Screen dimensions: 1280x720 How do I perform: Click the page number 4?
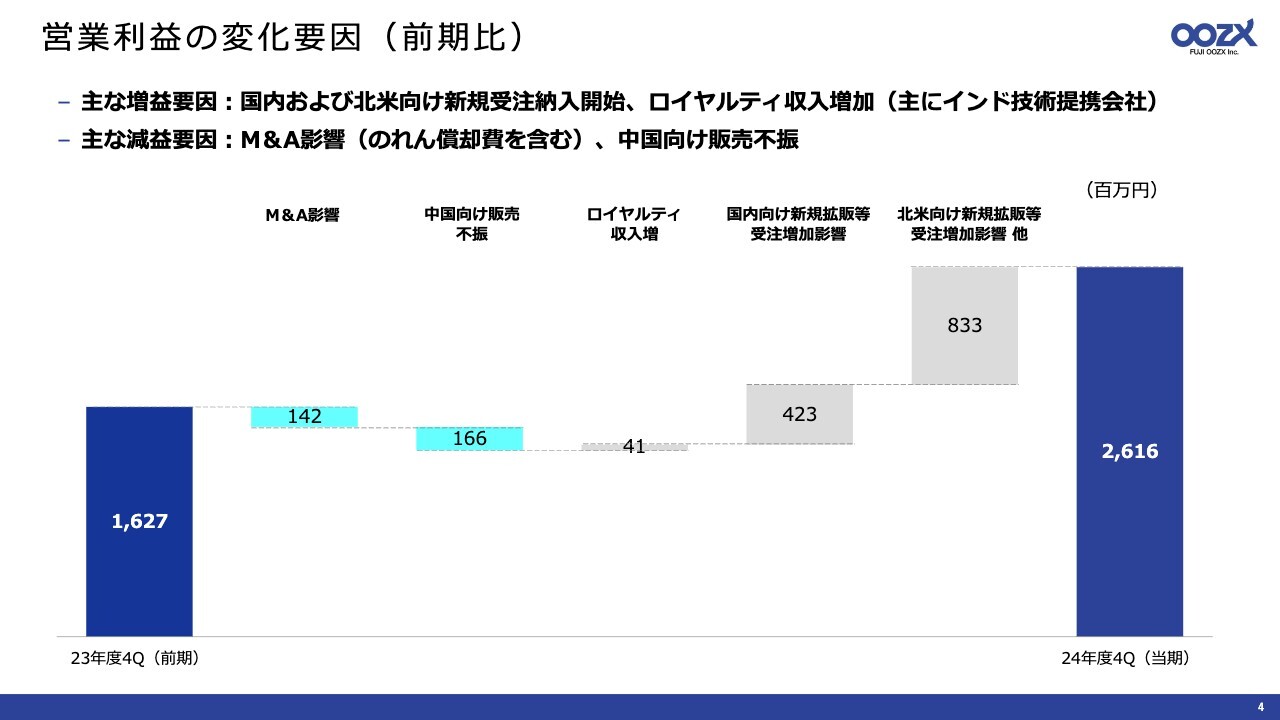[1260, 707]
